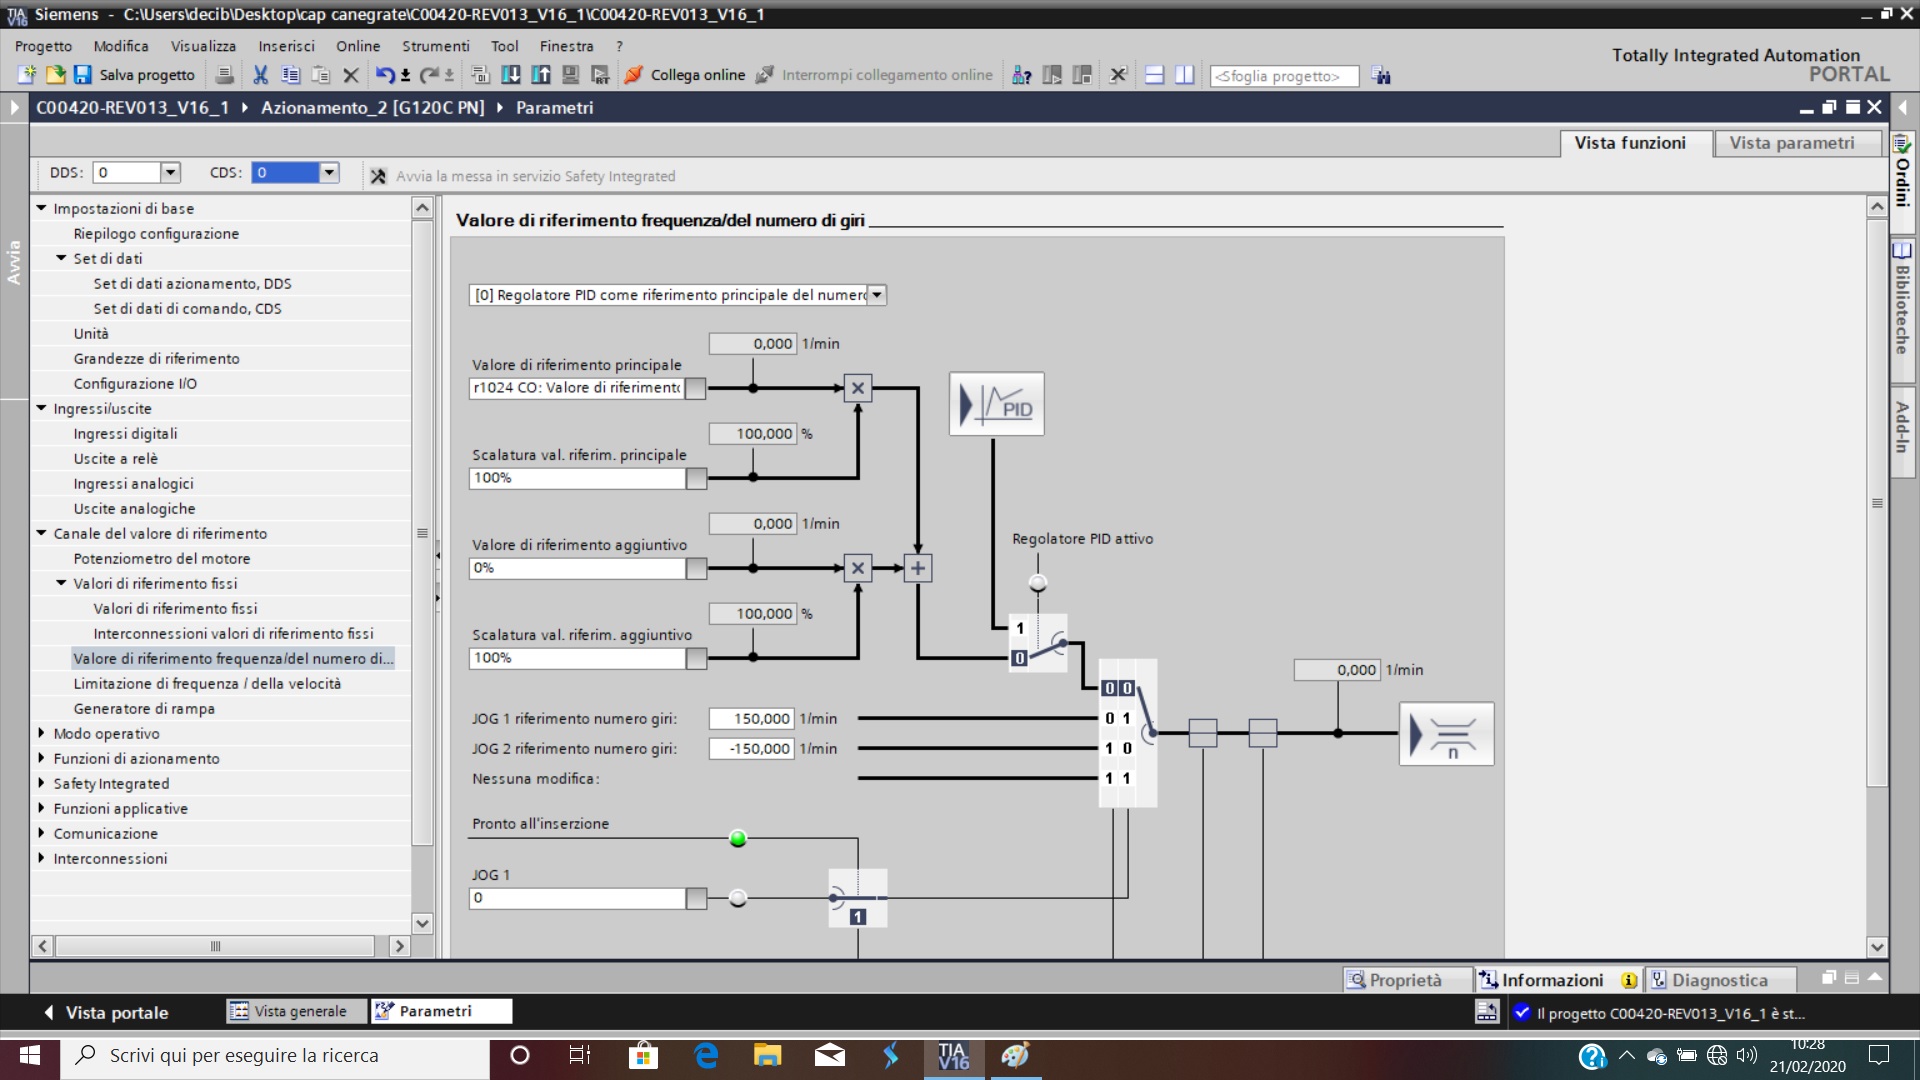The width and height of the screenshot is (1920, 1080).
Task: Toggle the JOG 1 switch in the diagram
Action: point(857,899)
